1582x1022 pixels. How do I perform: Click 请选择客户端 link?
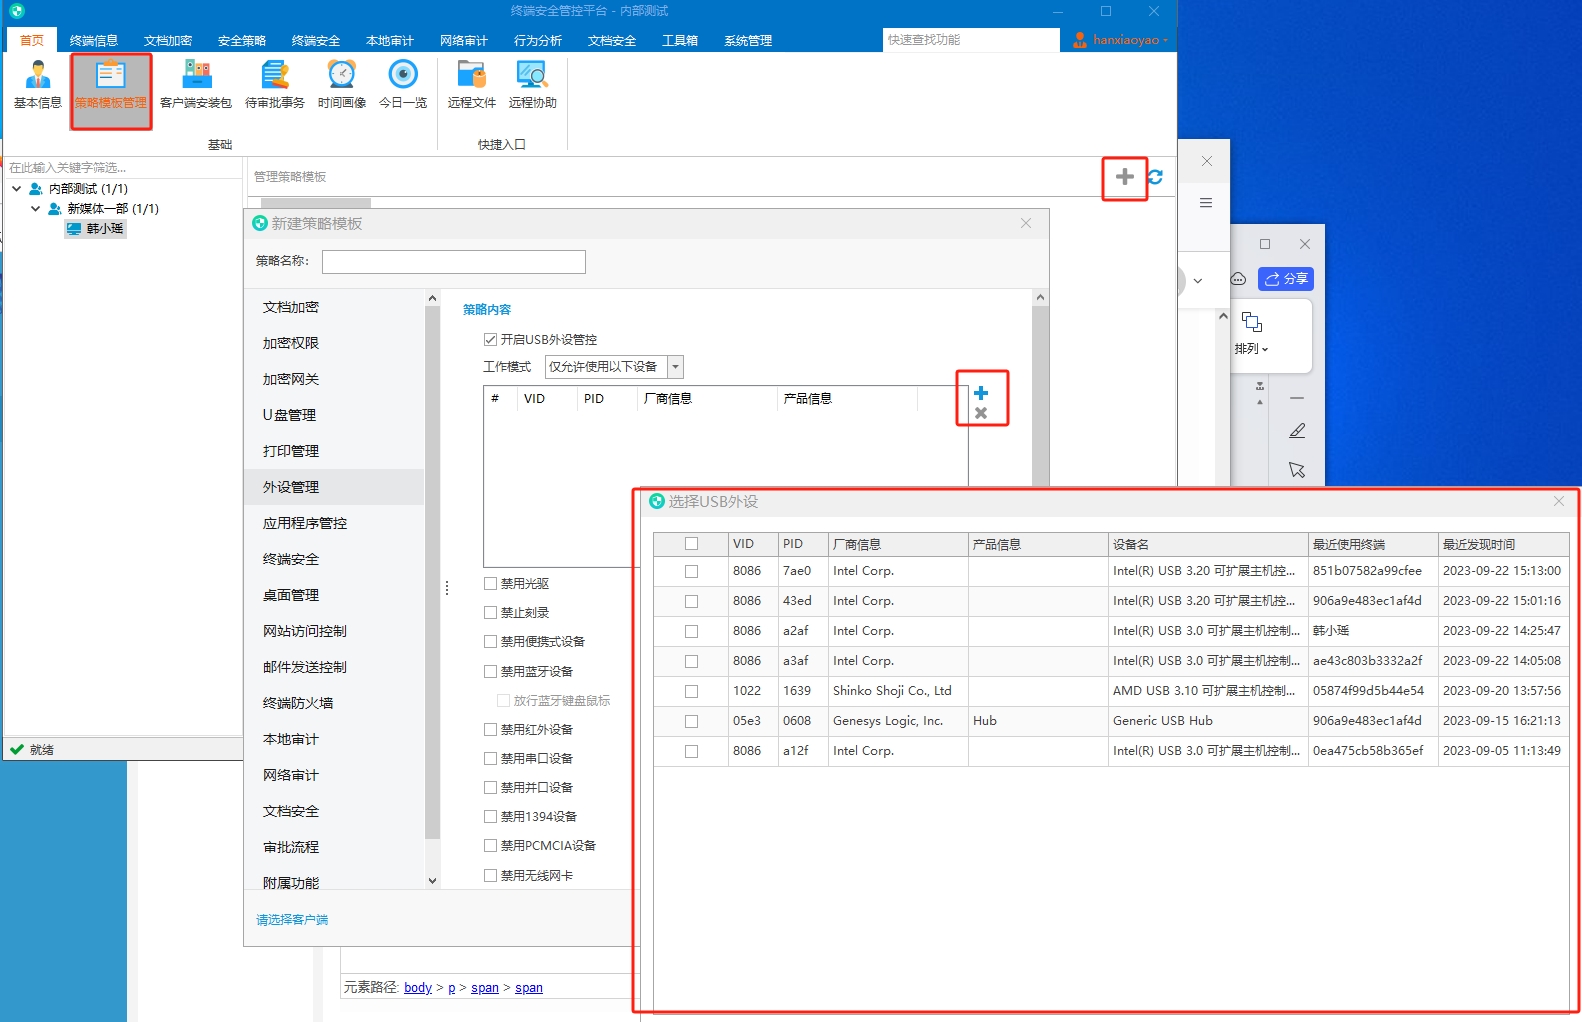coord(292,920)
